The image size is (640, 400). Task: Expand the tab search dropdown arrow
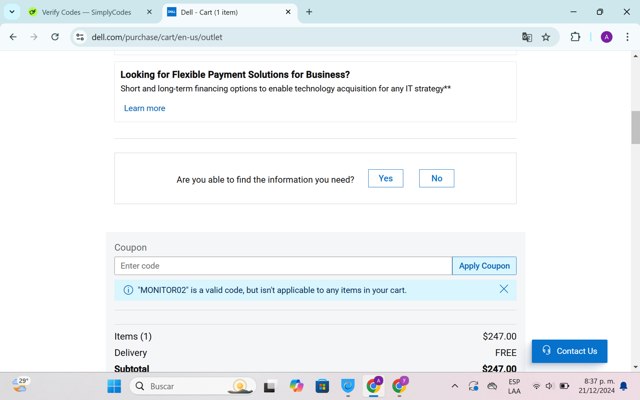pyautogui.click(x=12, y=12)
